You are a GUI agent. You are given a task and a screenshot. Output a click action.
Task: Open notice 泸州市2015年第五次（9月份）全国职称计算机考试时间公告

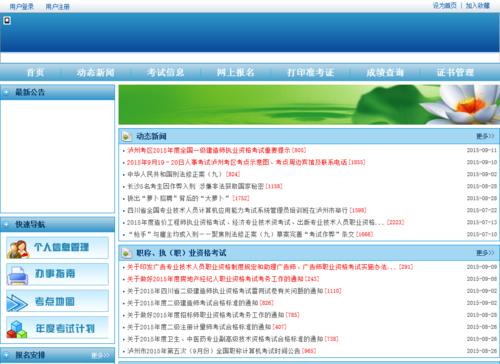(214, 351)
